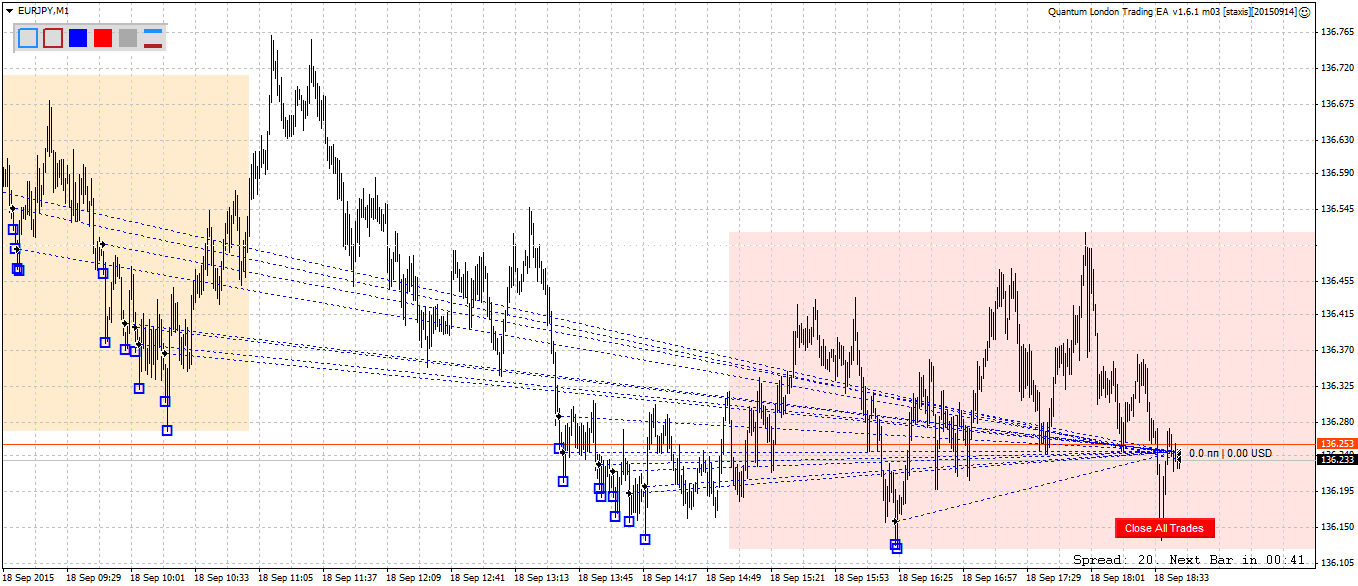Click the solid blue square panel button
1358x586 pixels.
tap(78, 38)
